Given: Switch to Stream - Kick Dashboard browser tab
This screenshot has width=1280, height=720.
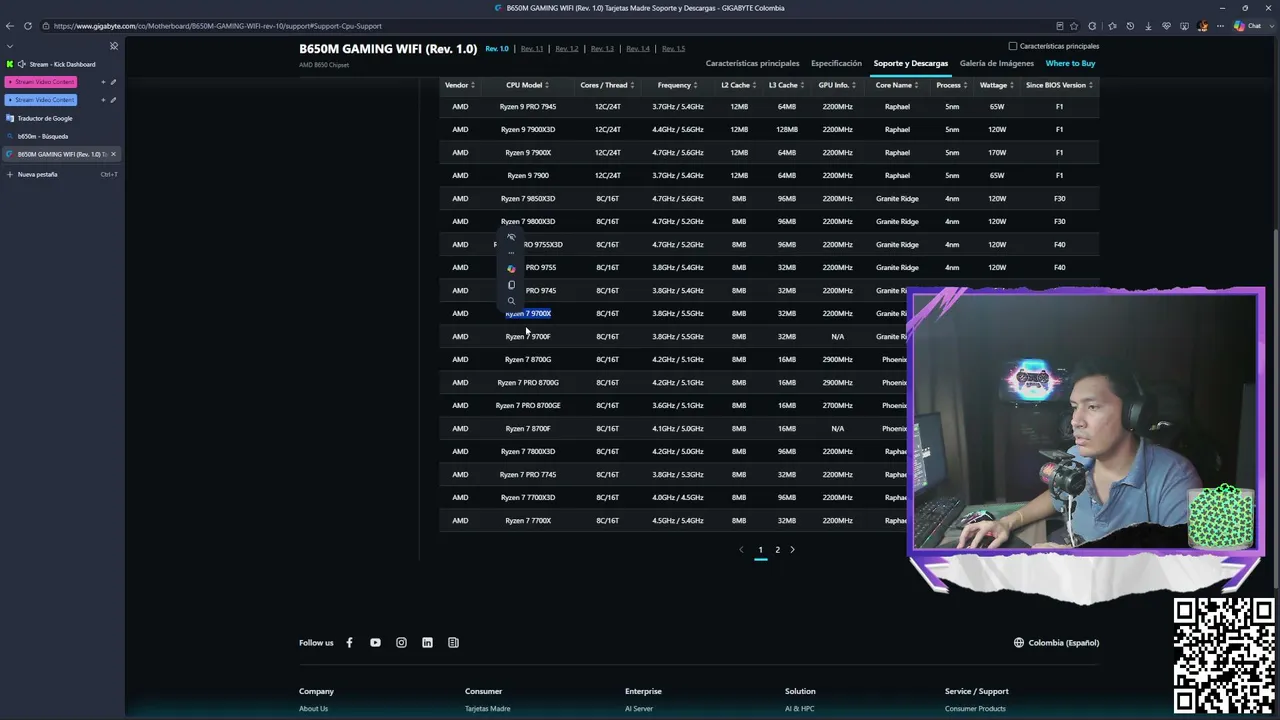Looking at the screenshot, I should pos(62,64).
